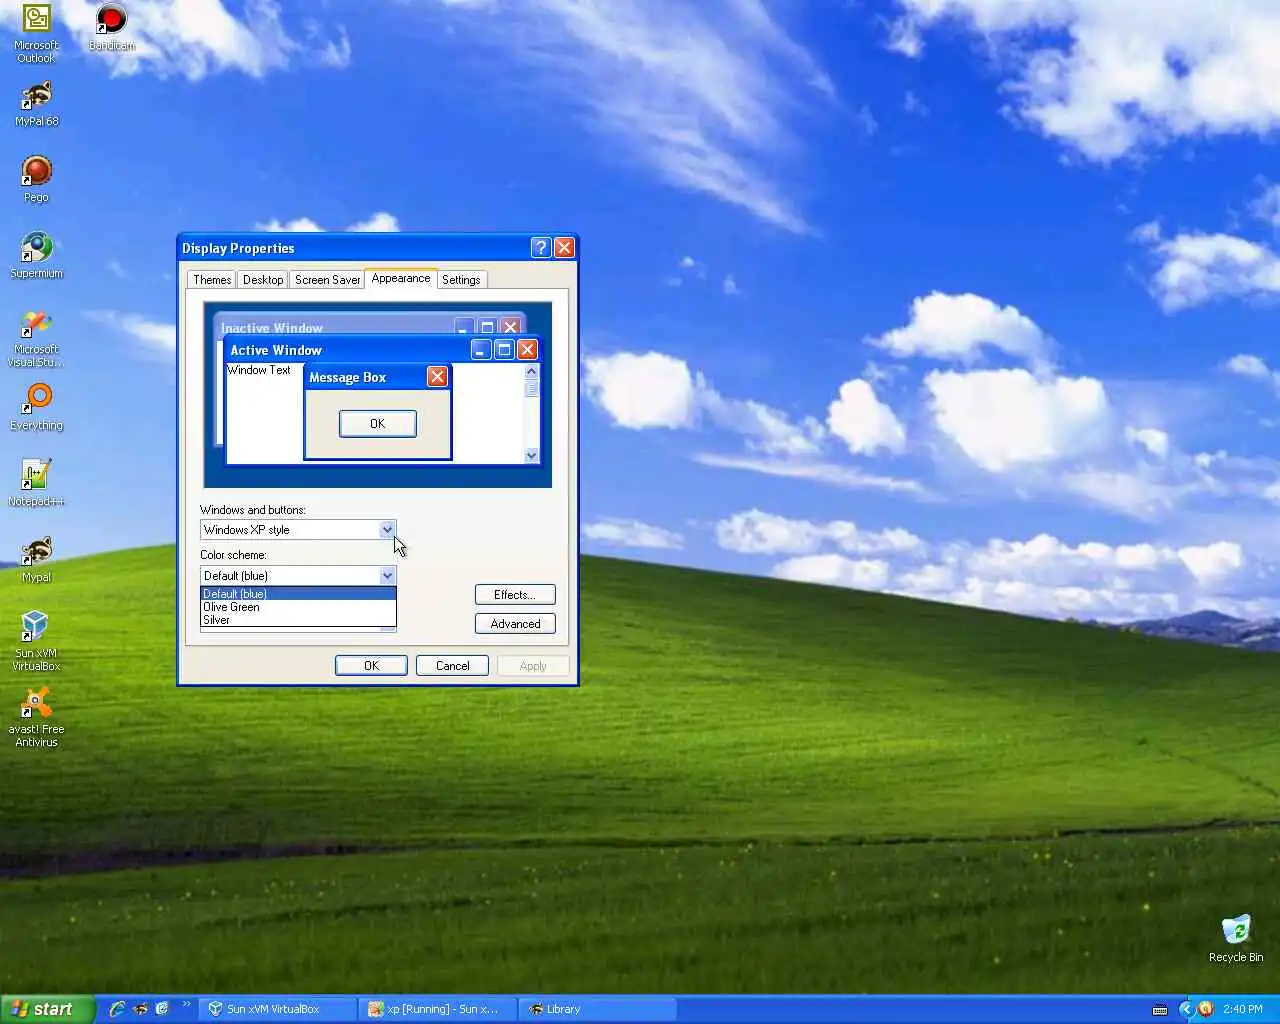Launch Internet Explorer from Quick Launch
This screenshot has width=1280, height=1024.
[117, 1009]
